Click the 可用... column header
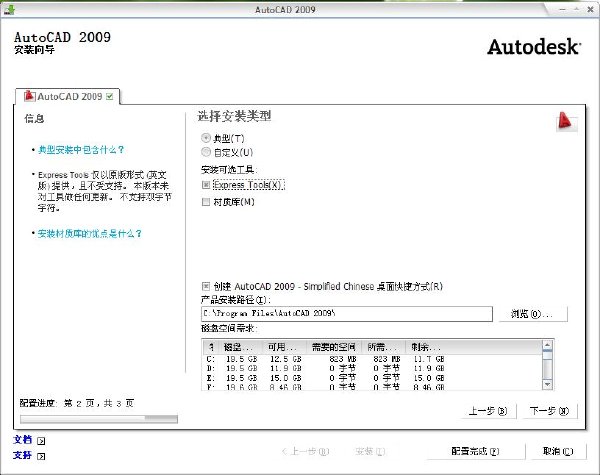The height and width of the screenshot is (475, 600). tap(284, 347)
